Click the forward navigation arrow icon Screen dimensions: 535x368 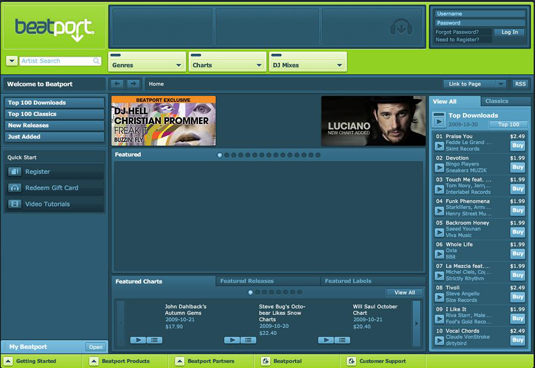[133, 84]
